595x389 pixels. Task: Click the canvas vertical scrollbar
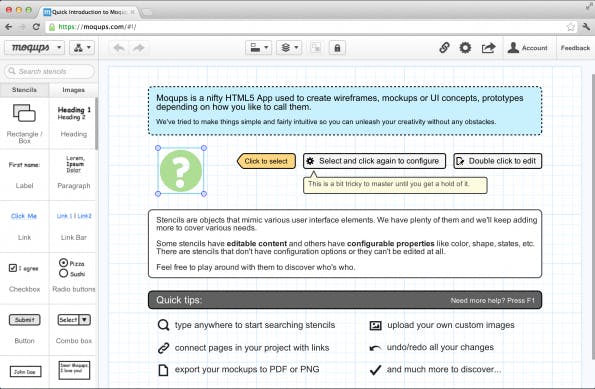(593, 216)
